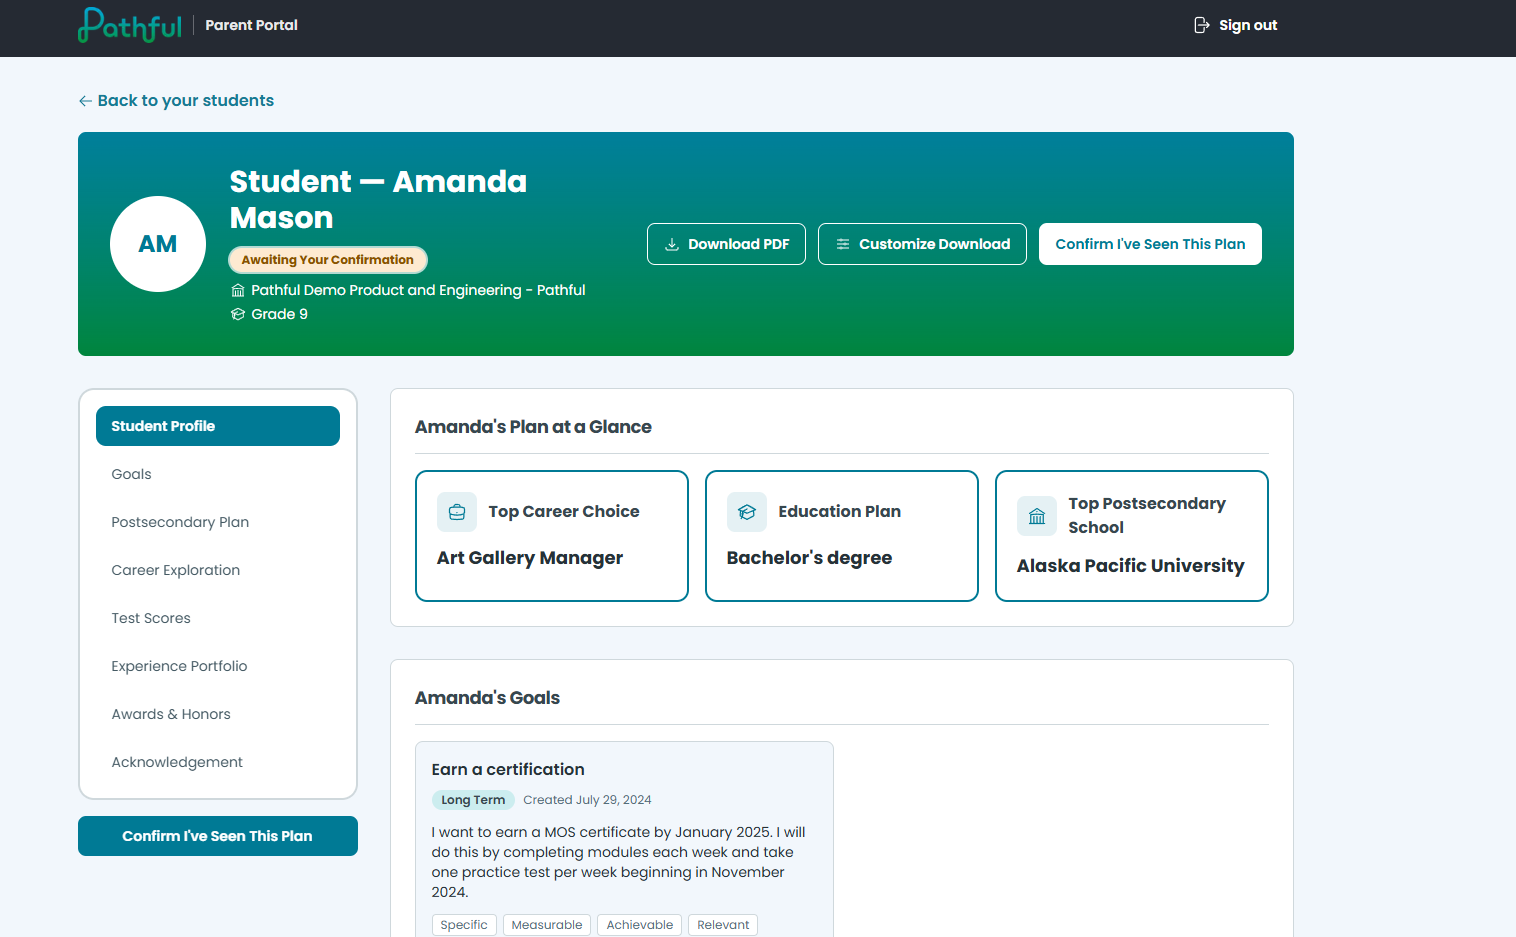Confirm plan using header button
The width and height of the screenshot is (1516, 937).
pyautogui.click(x=1150, y=244)
